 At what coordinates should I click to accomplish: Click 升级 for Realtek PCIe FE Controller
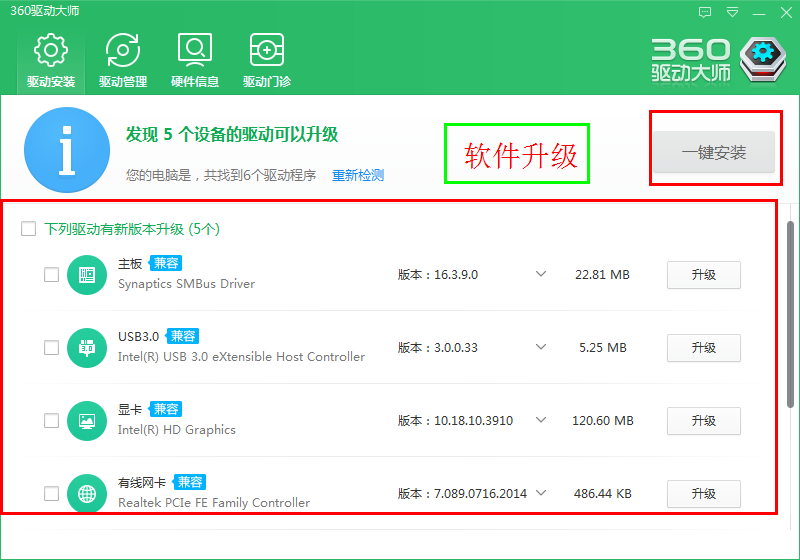(704, 494)
